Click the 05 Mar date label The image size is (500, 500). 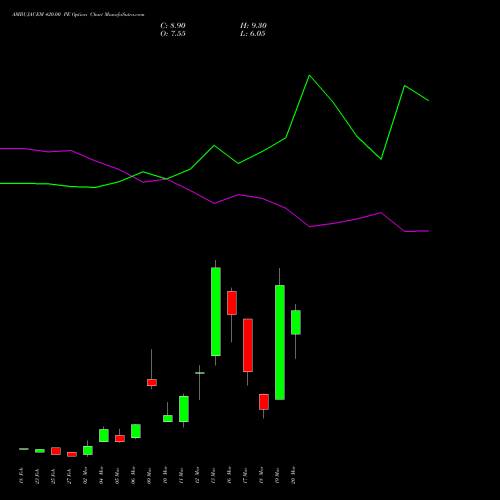[117, 475]
